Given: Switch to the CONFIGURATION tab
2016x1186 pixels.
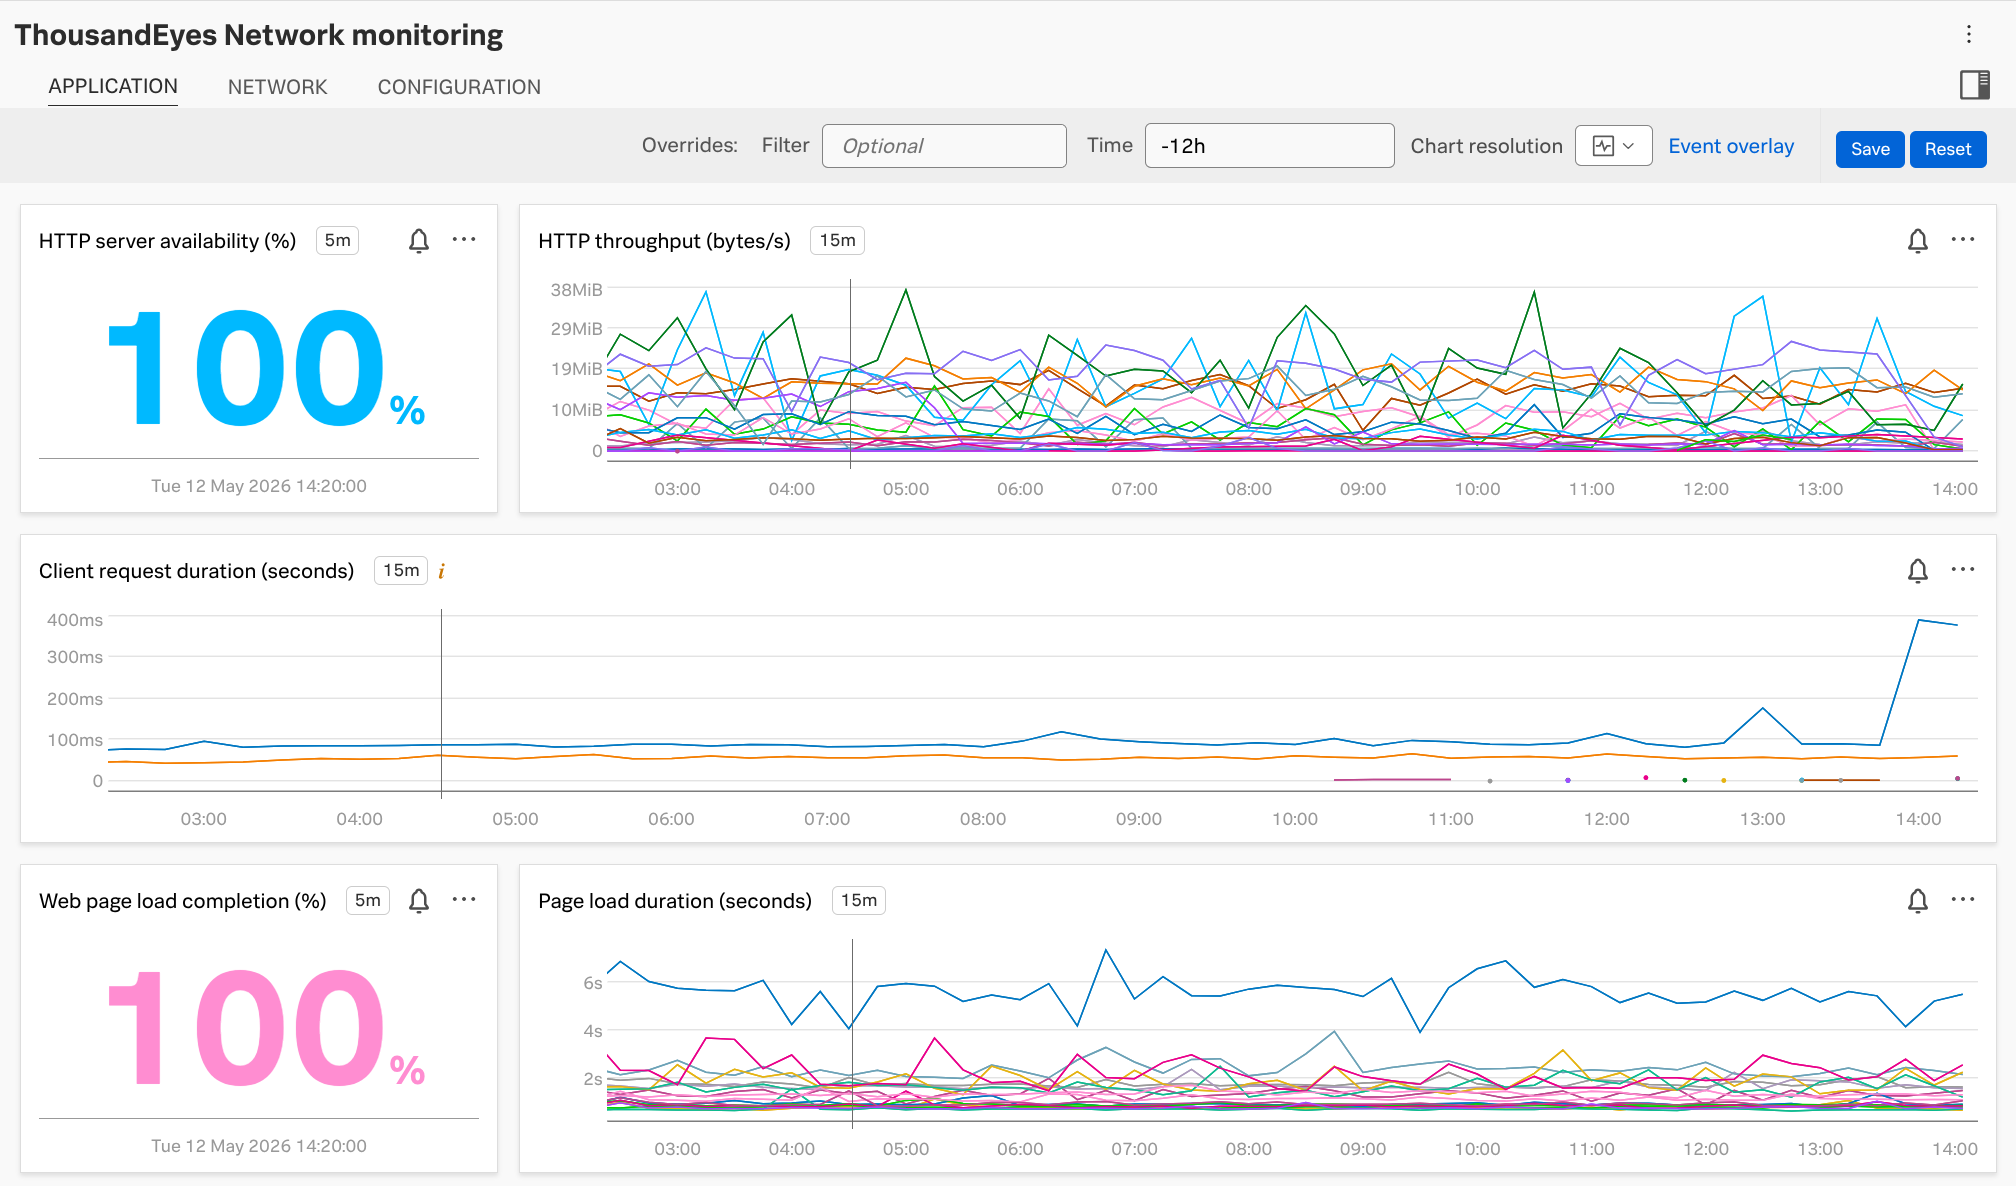Looking at the screenshot, I should pyautogui.click(x=459, y=87).
